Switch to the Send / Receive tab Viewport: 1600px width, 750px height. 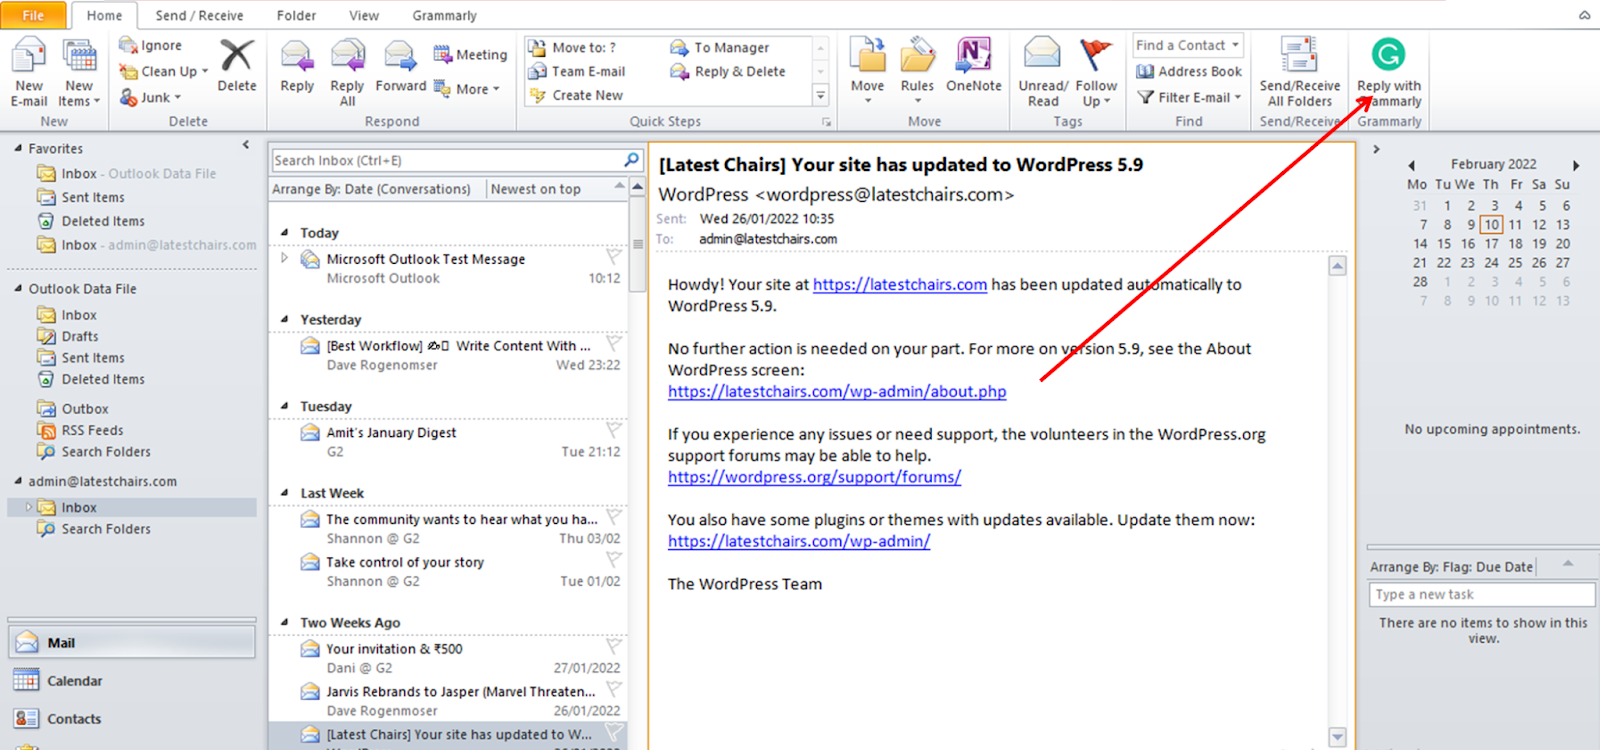pos(199,15)
